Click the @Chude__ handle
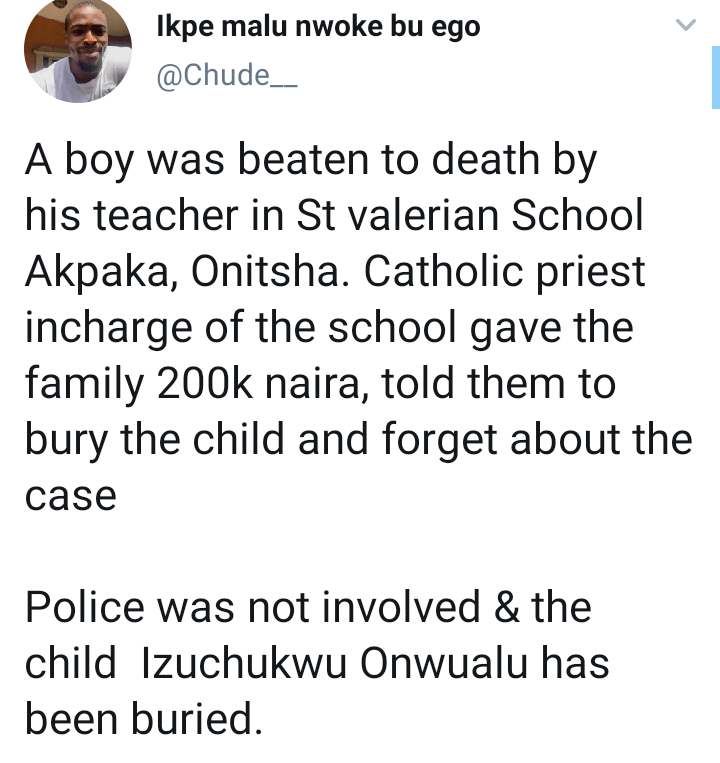 click(214, 76)
